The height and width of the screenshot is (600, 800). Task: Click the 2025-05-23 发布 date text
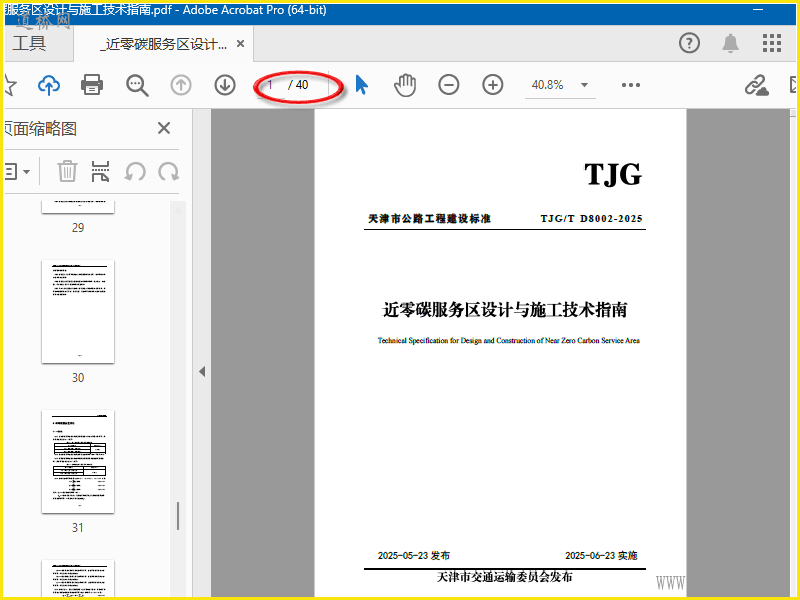[414, 556]
